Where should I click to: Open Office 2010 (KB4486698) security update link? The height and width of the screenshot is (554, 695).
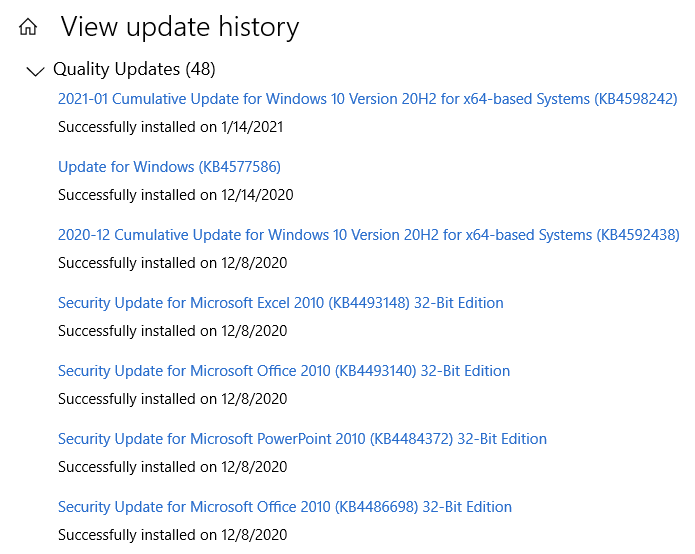(x=284, y=507)
